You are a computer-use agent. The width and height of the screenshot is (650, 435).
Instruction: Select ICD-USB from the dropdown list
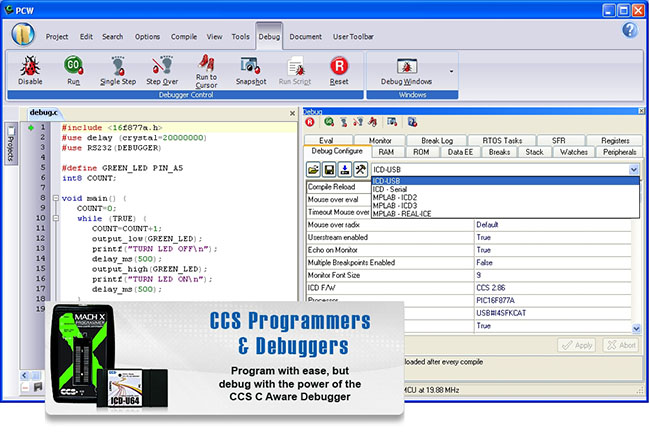(505, 181)
